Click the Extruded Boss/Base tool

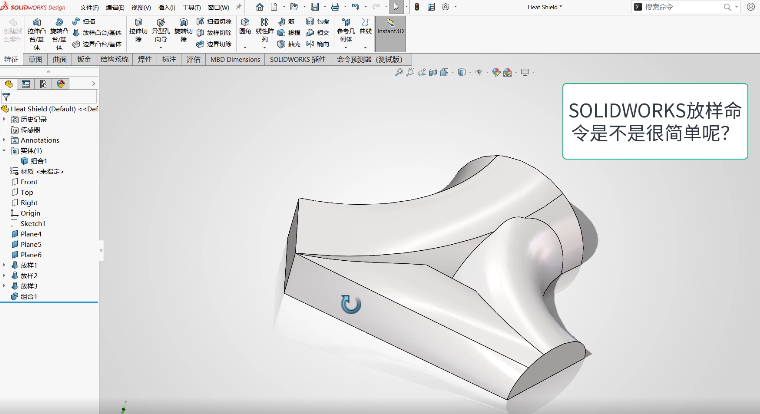[x=36, y=33]
